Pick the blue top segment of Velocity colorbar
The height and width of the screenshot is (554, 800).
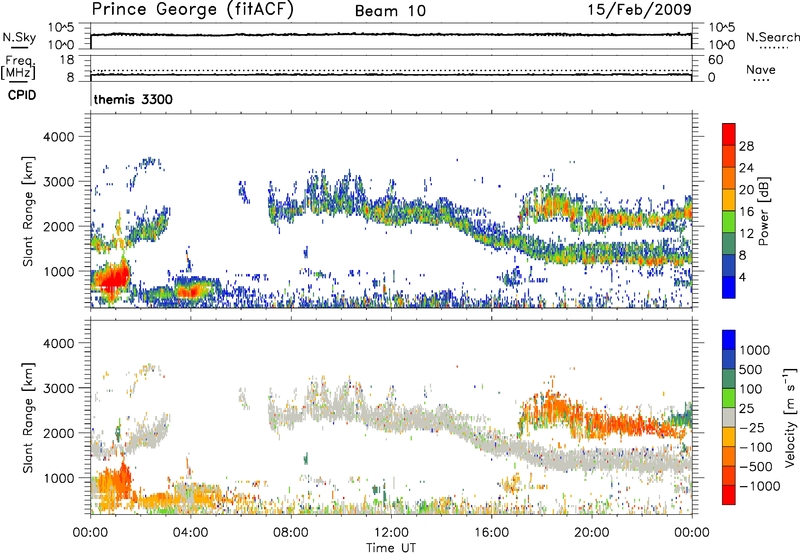(x=729, y=340)
